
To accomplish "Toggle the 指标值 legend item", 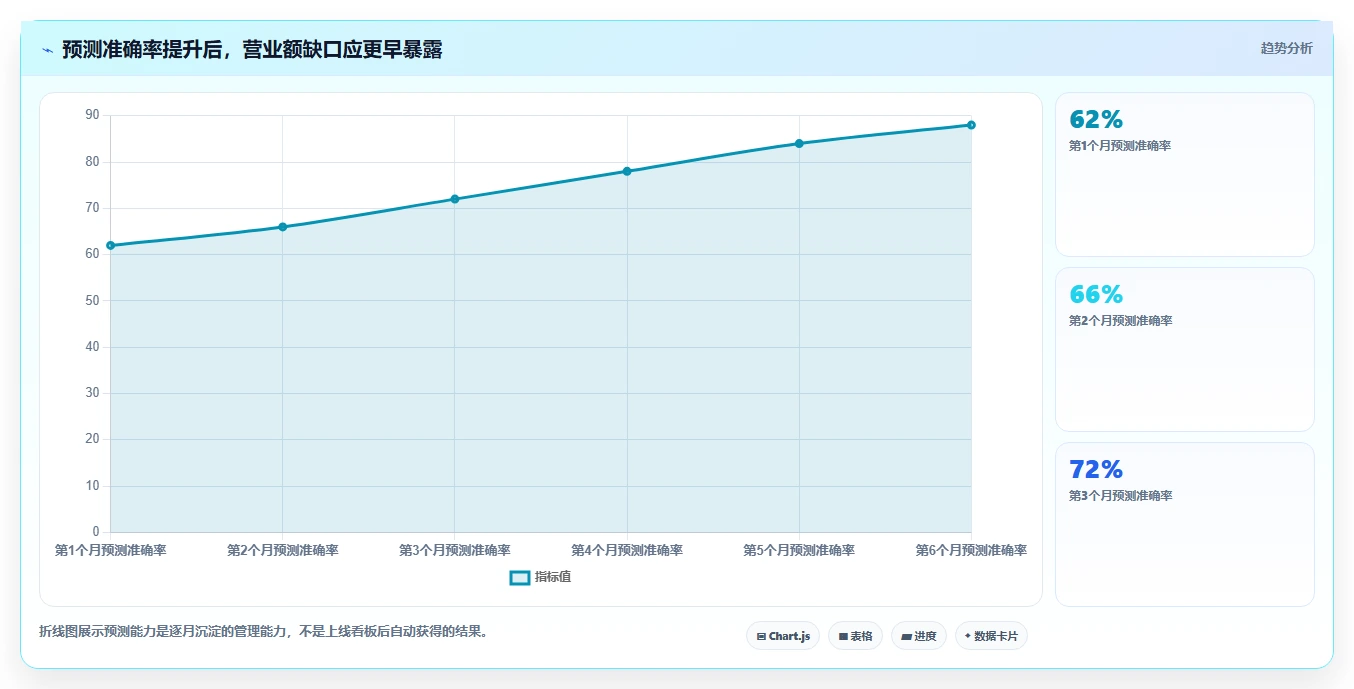I will pos(540,577).
